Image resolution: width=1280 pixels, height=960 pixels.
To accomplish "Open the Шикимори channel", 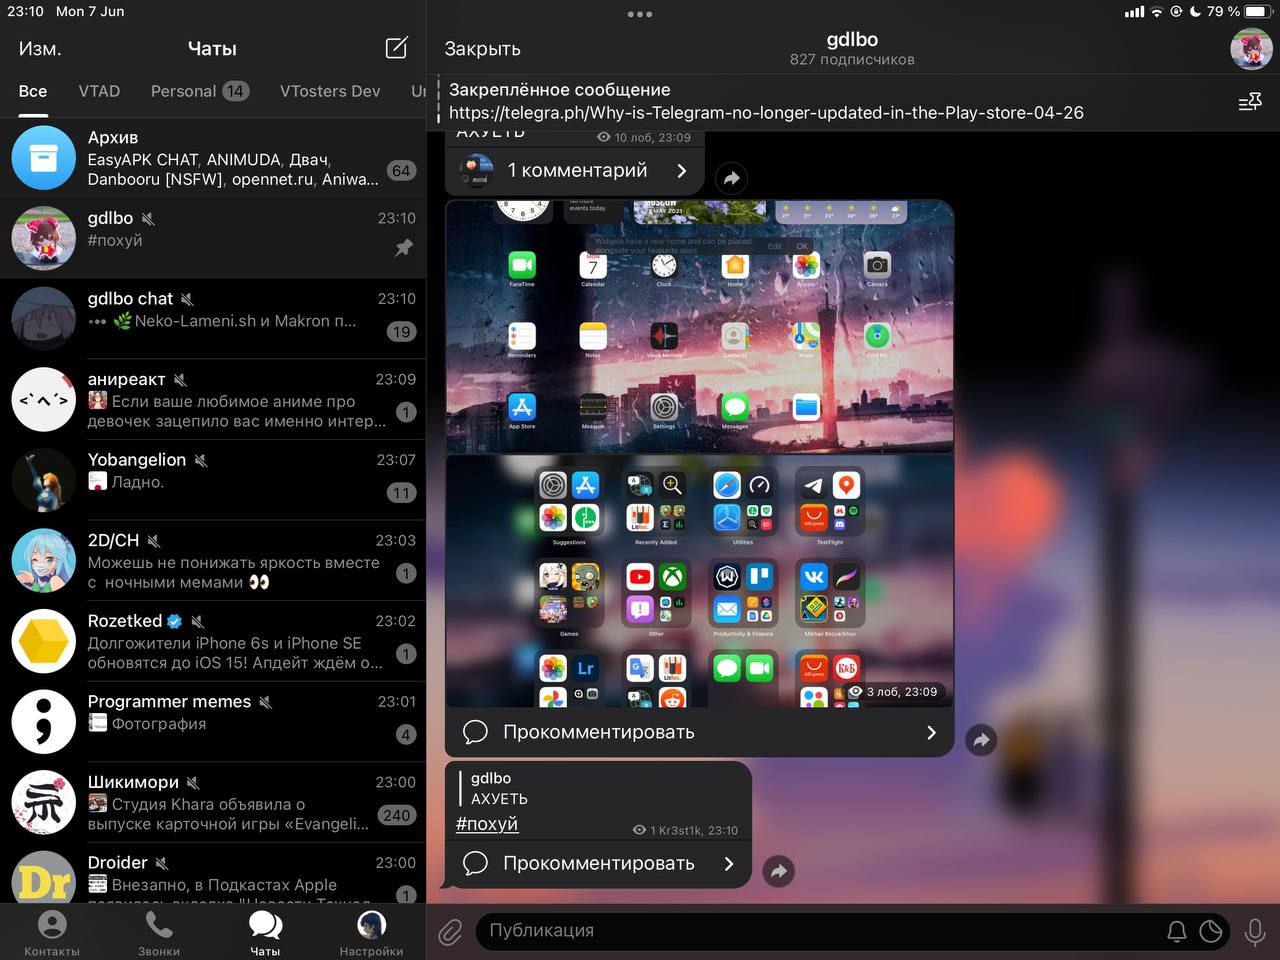I will click(213, 802).
